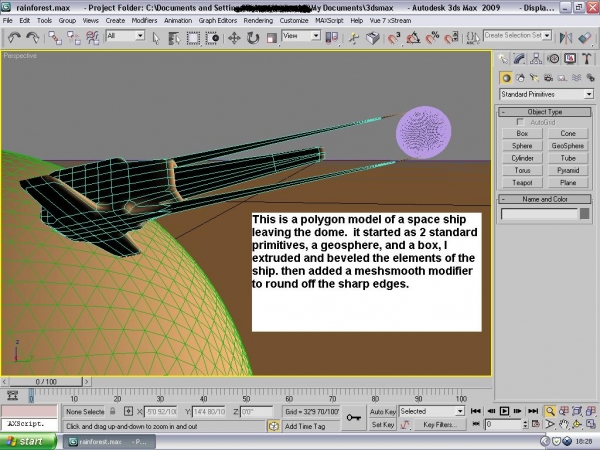Image resolution: width=600 pixels, height=450 pixels.
Task: Open the Windows start menu
Action: pos(28,442)
